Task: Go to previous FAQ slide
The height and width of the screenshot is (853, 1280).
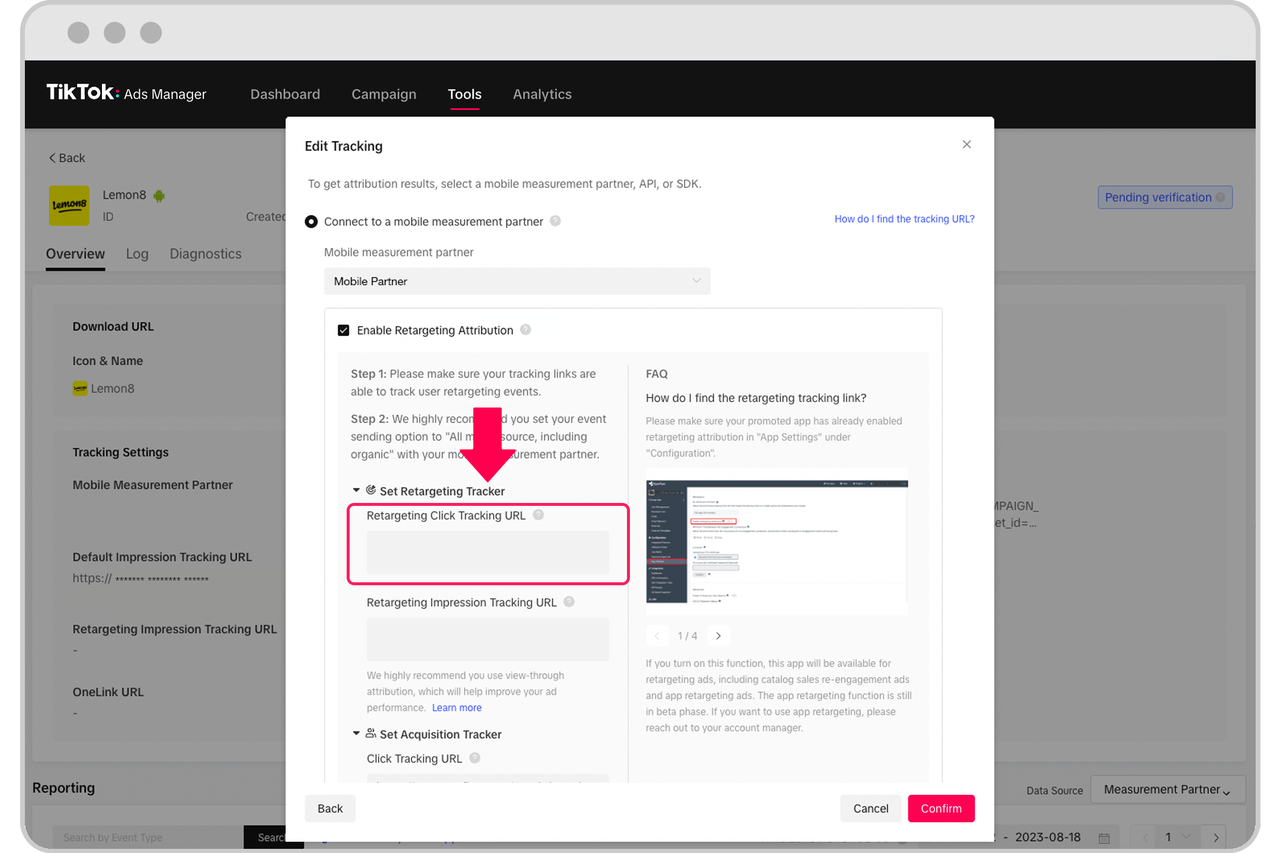Action: 658,636
